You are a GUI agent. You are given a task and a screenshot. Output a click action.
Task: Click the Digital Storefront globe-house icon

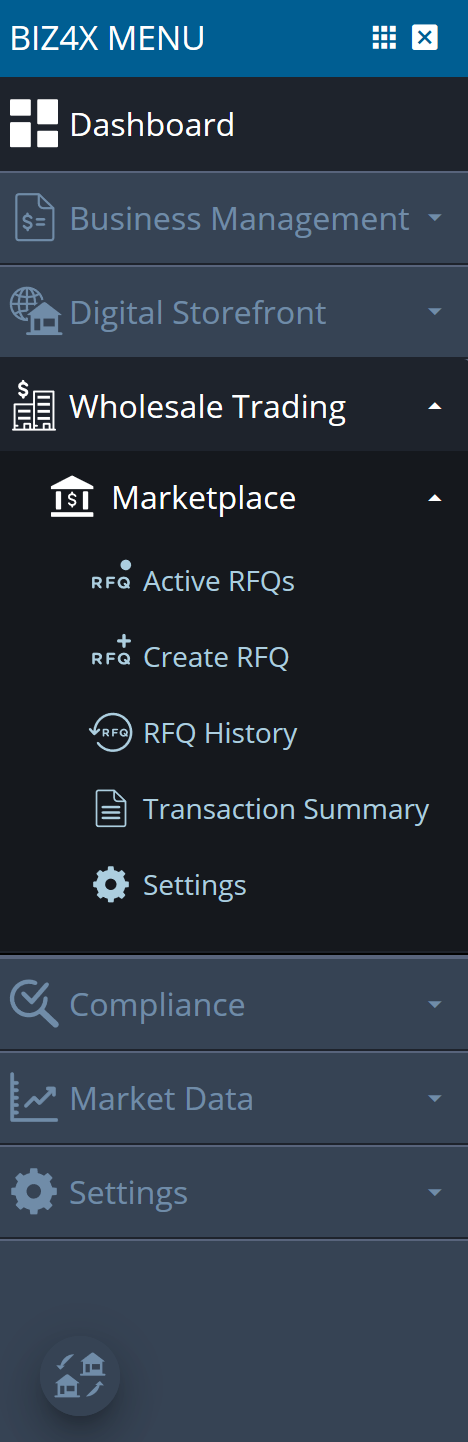point(36,312)
